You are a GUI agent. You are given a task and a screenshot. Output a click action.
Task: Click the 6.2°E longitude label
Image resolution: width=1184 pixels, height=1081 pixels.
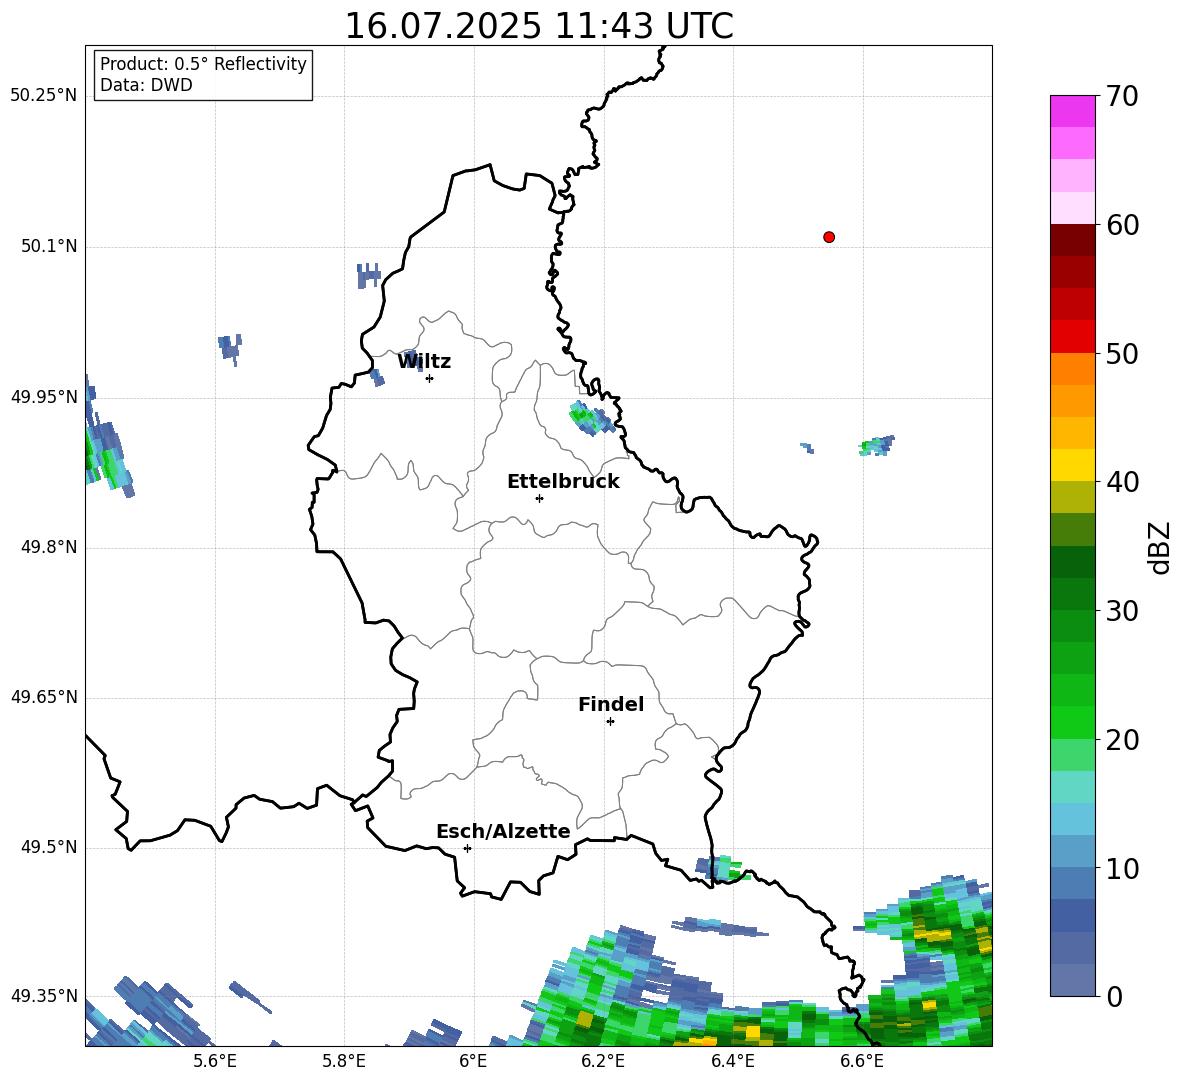click(x=603, y=1061)
